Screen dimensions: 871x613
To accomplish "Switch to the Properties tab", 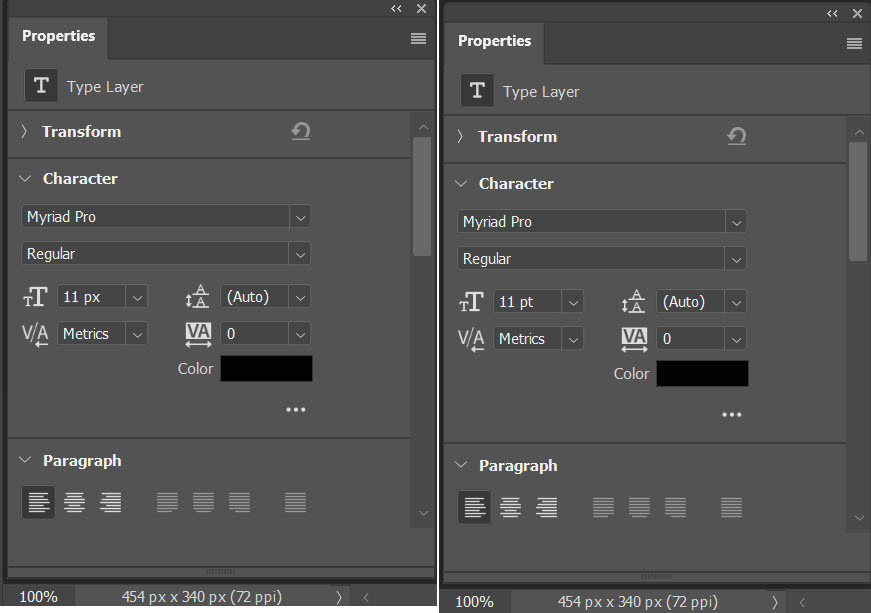I will (57, 36).
